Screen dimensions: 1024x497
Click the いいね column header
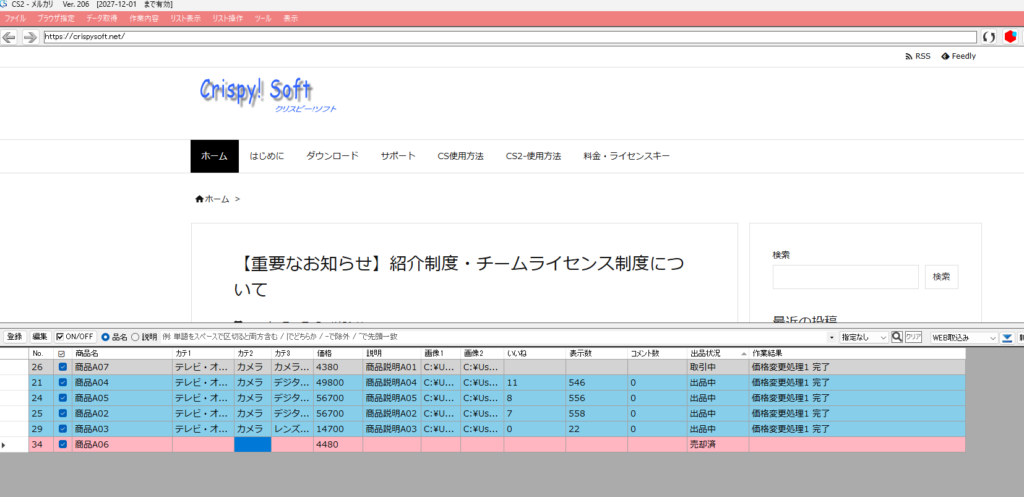tap(535, 353)
